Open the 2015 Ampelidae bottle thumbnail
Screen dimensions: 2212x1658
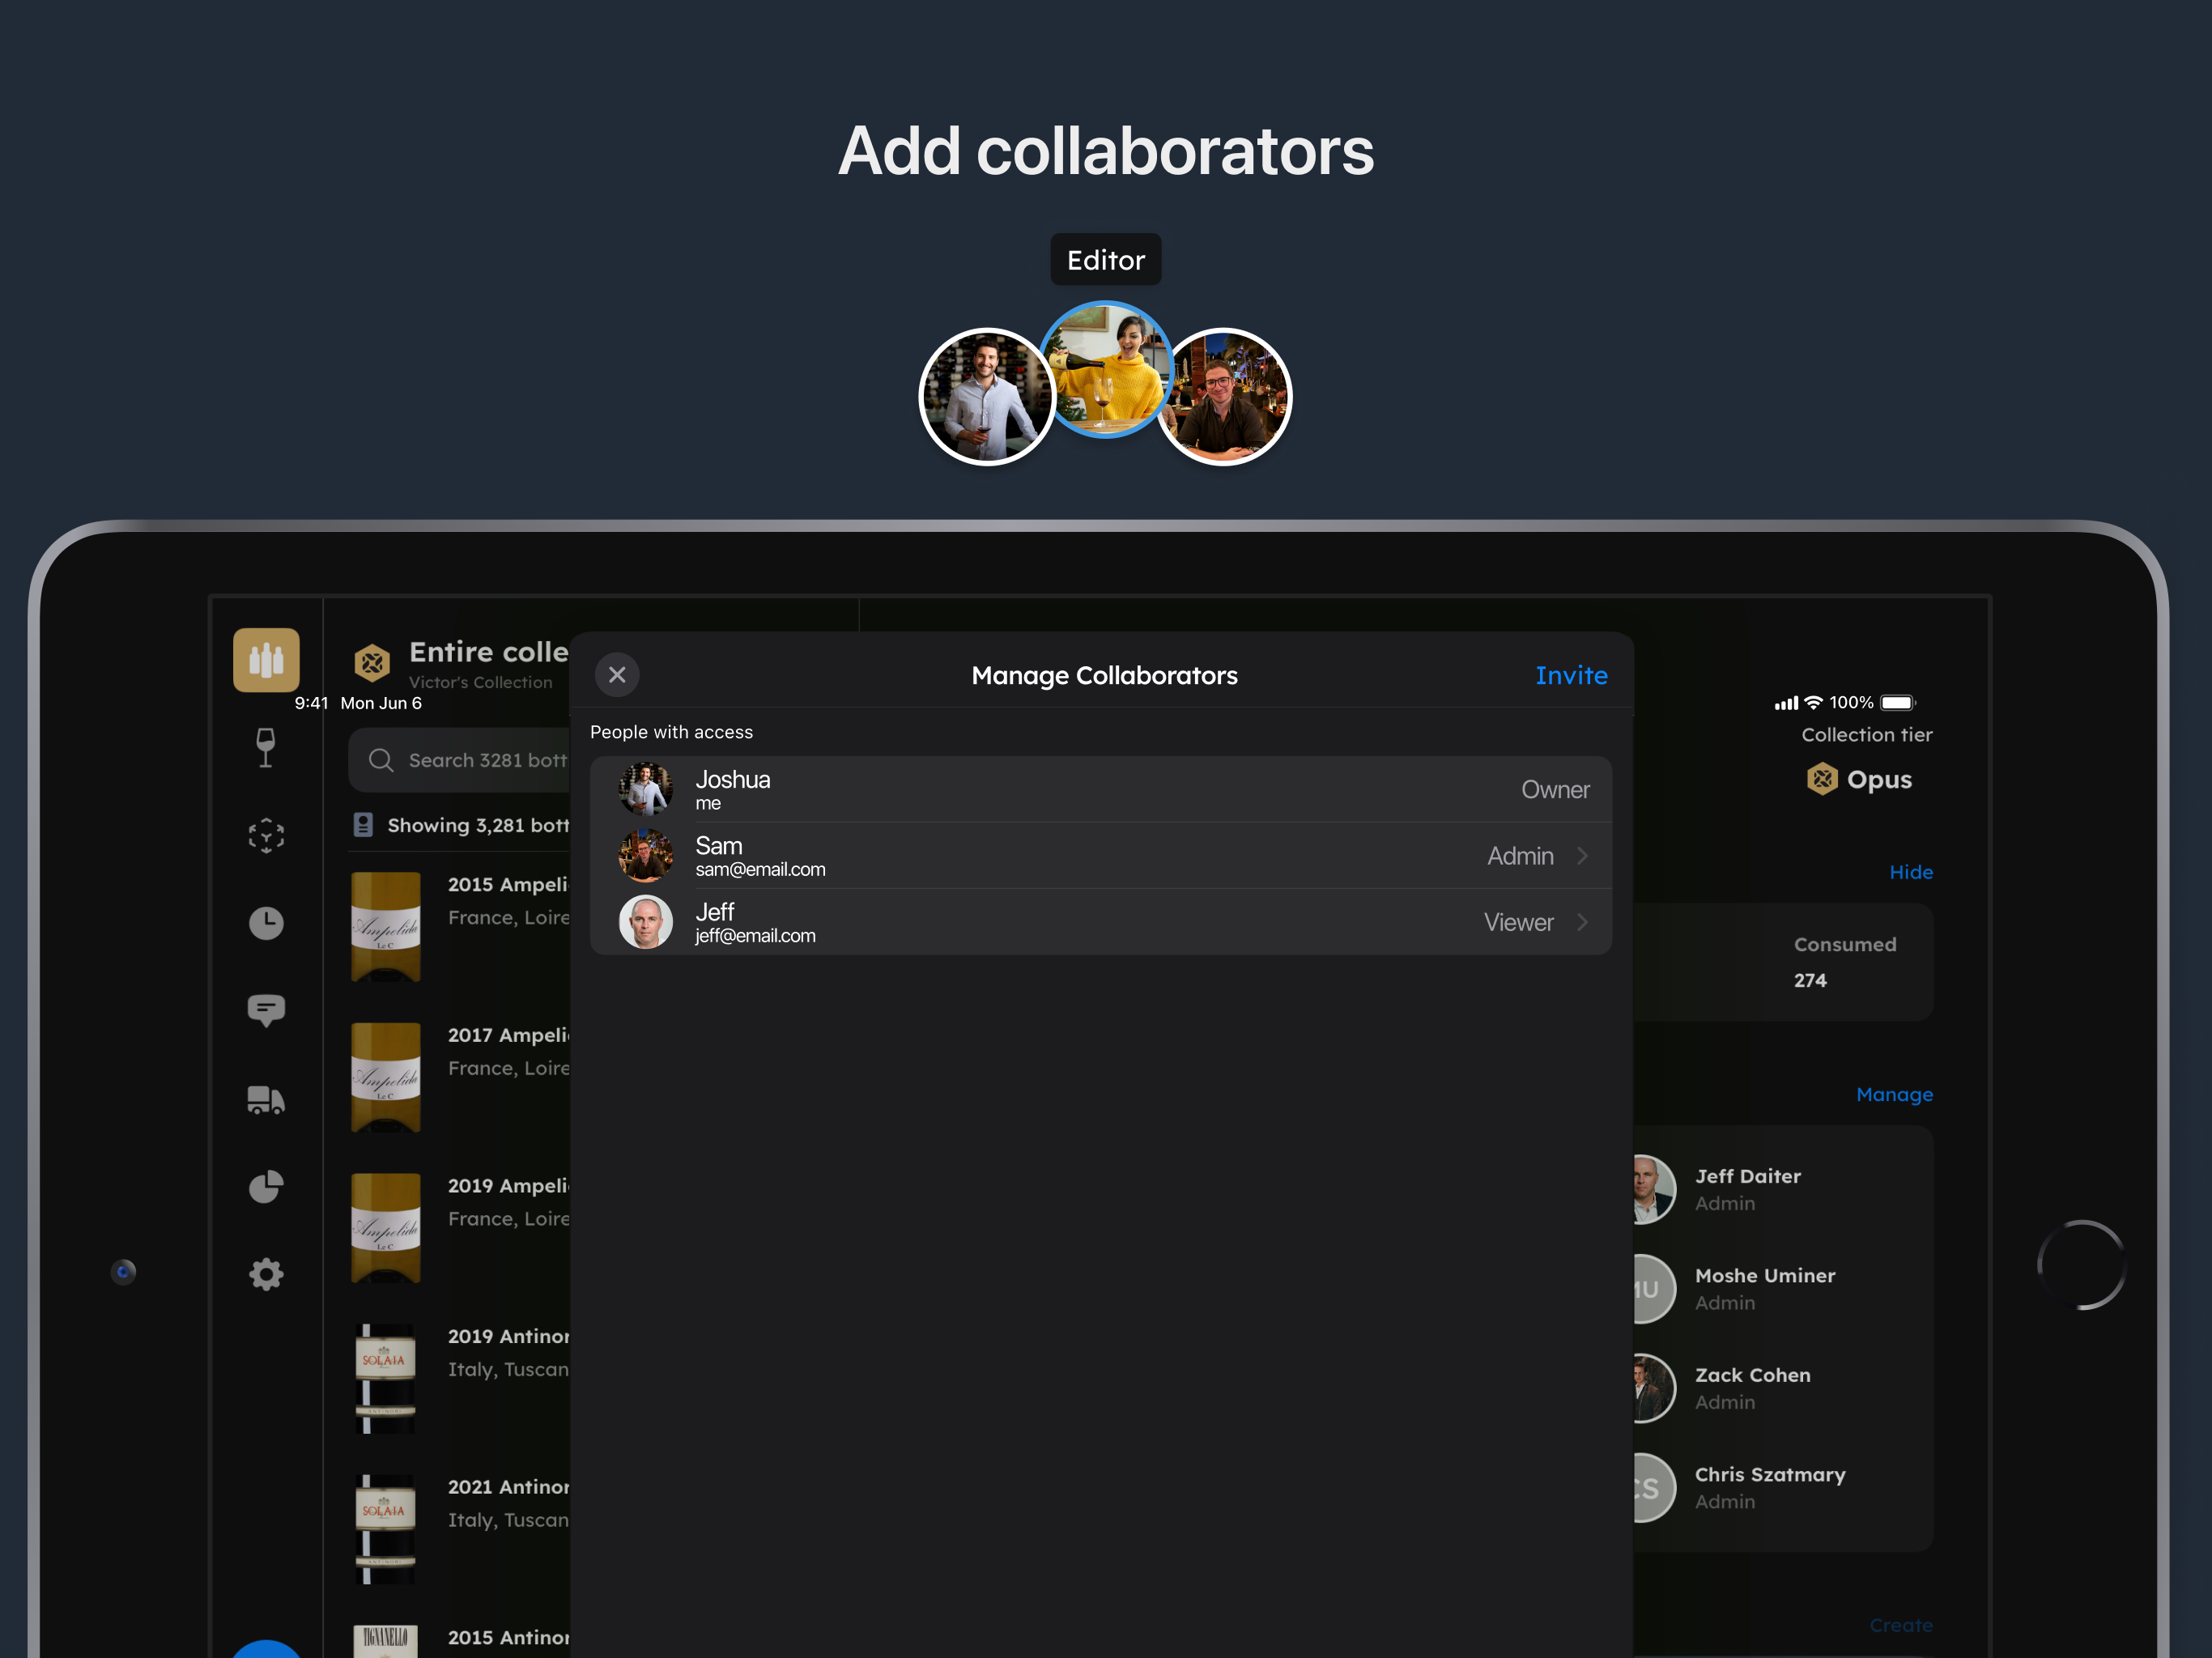coord(386,926)
